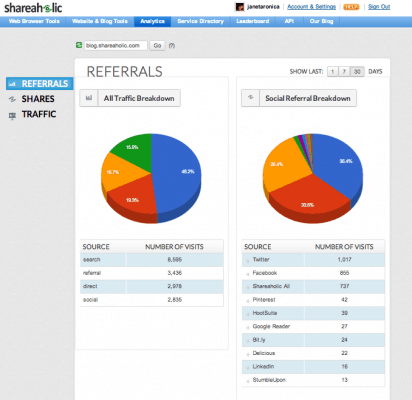Click the red slice of the traffic pie
The height and width of the screenshot is (400, 412).
[x=135, y=197]
